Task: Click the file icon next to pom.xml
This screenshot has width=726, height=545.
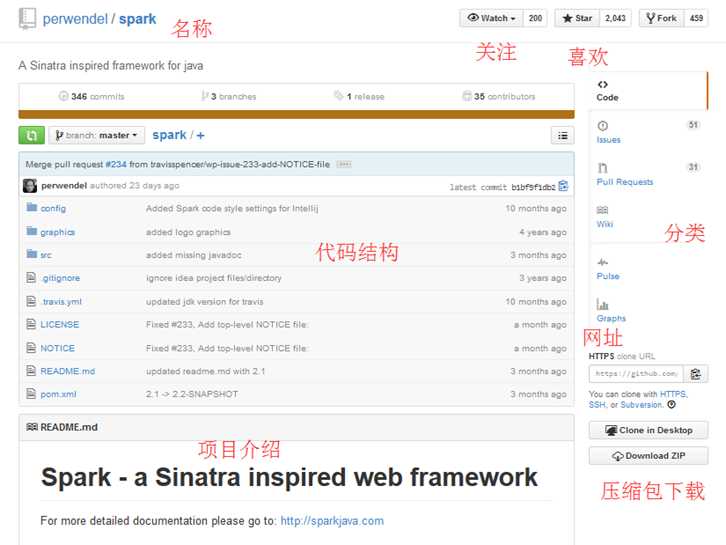Action: click(x=31, y=394)
